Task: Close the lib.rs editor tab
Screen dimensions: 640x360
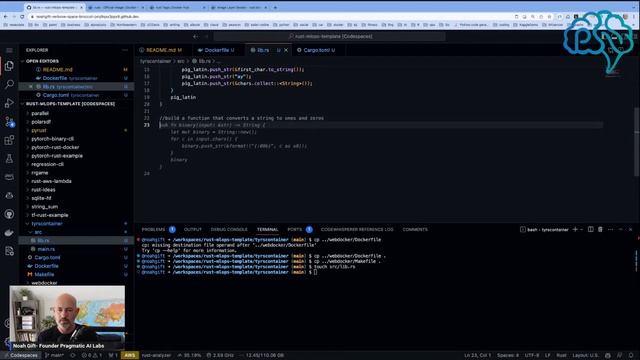Action: [x=286, y=50]
